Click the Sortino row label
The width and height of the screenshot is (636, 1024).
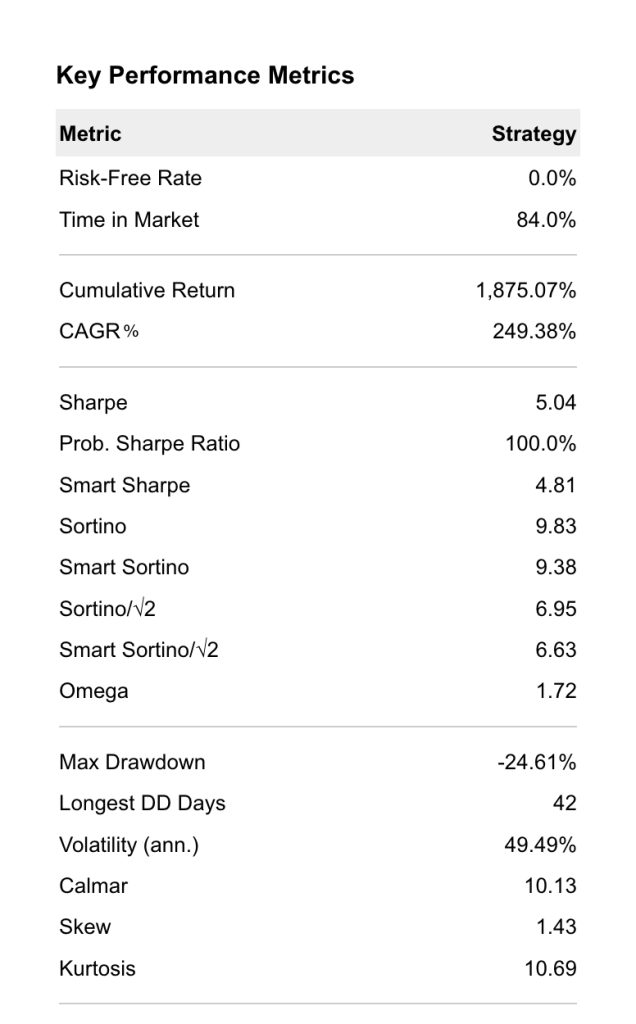coord(93,526)
